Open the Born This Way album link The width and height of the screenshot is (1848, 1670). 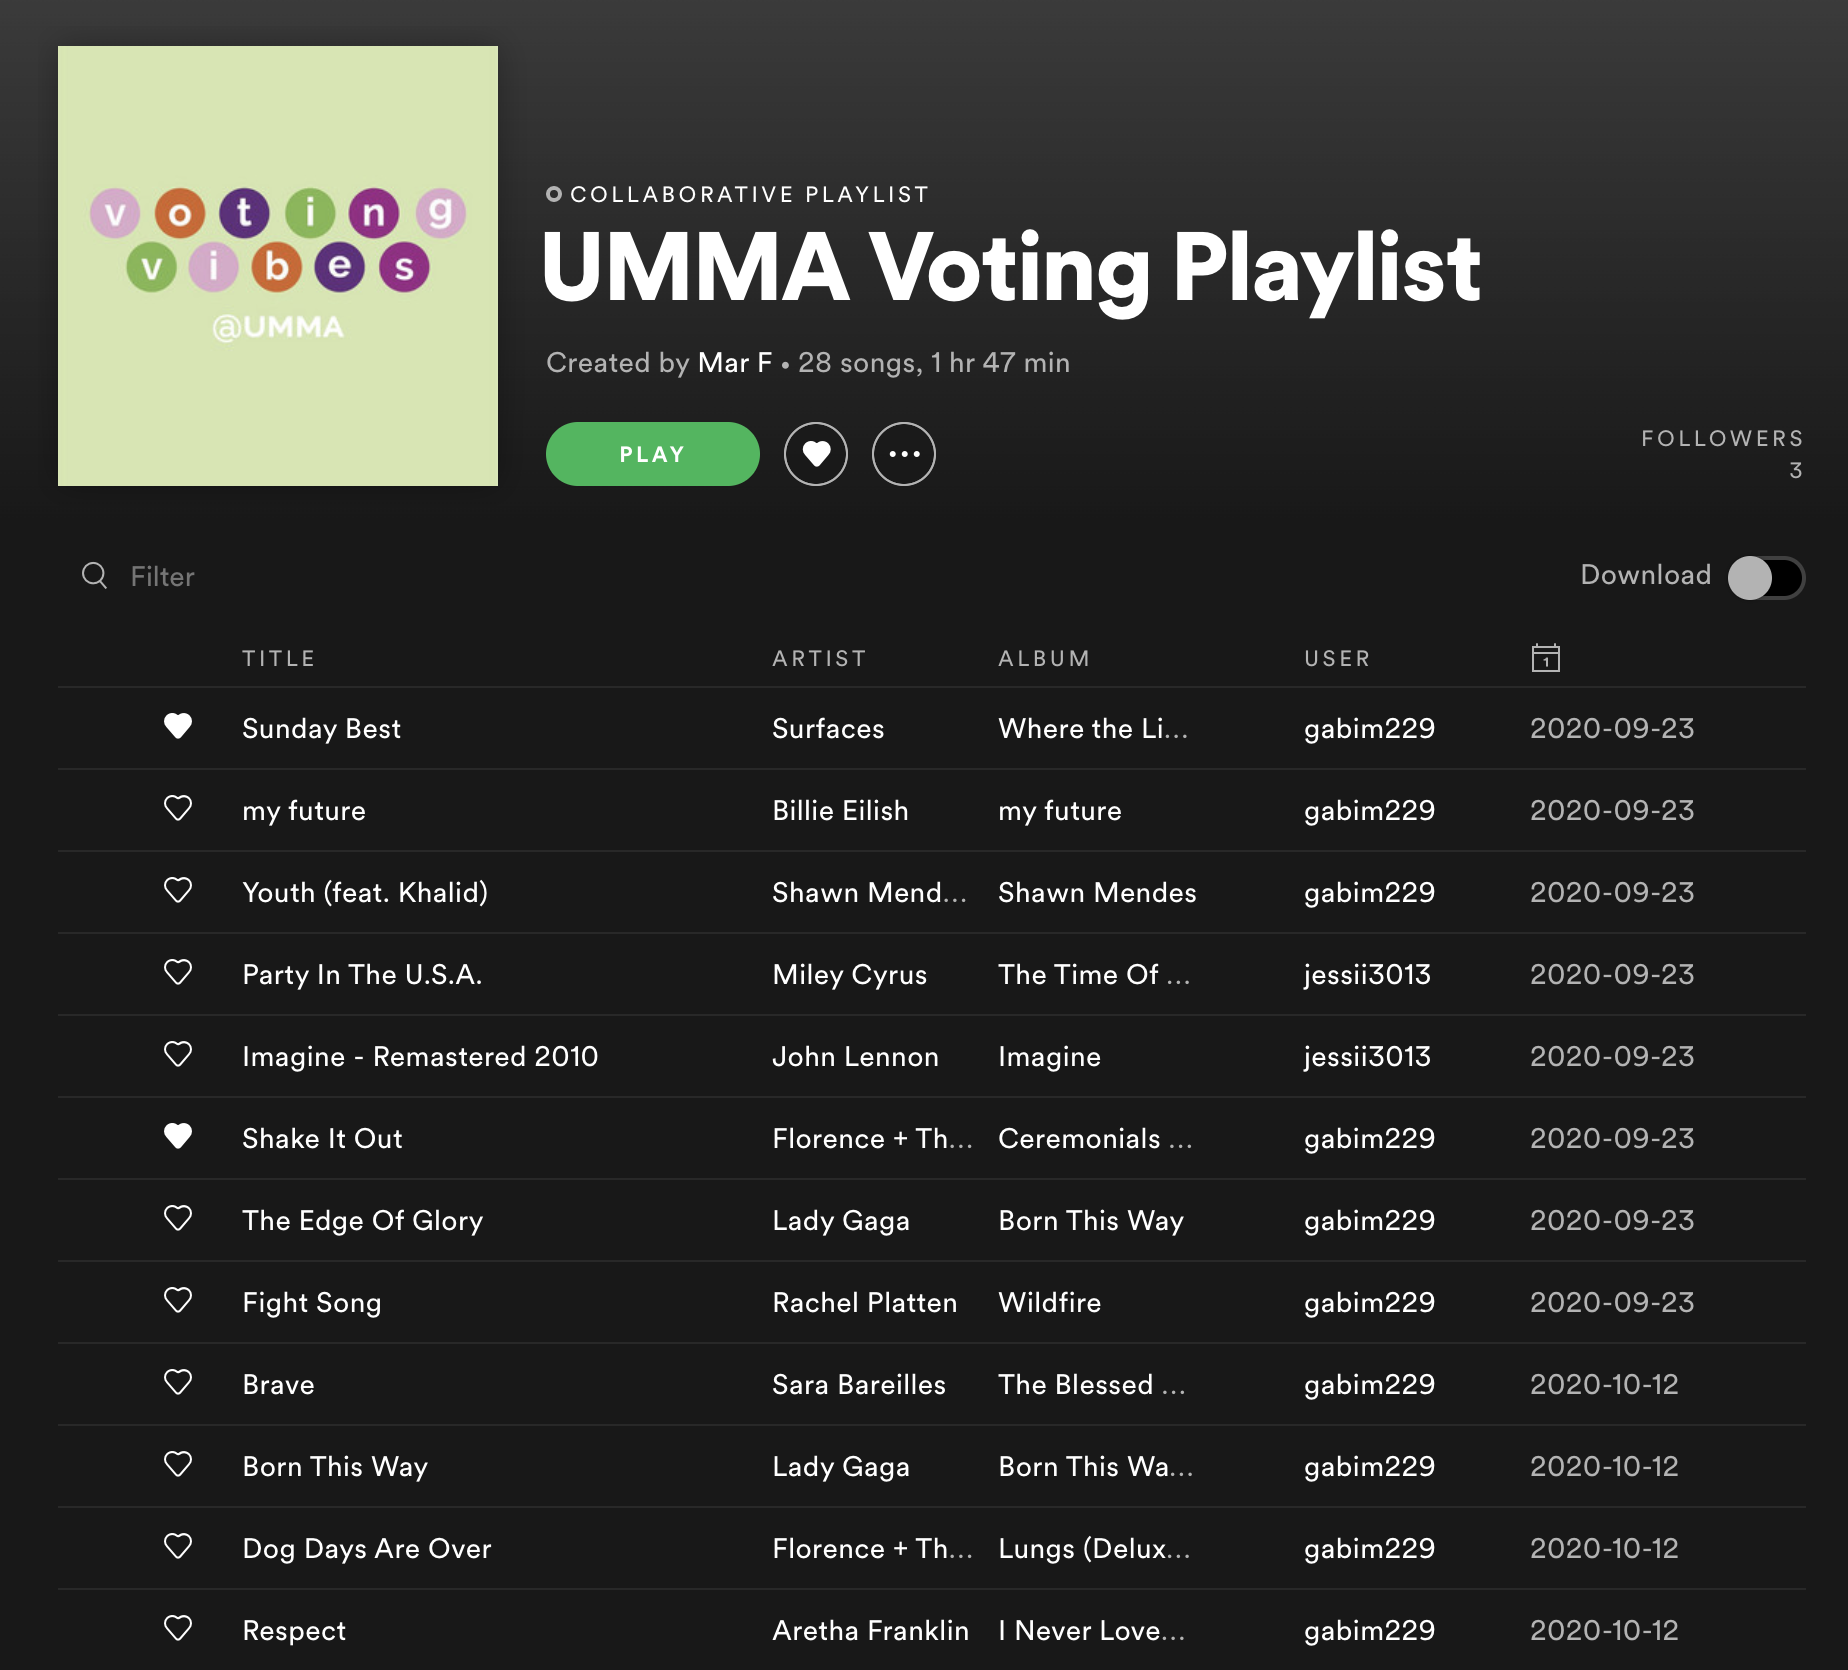(1090, 1220)
